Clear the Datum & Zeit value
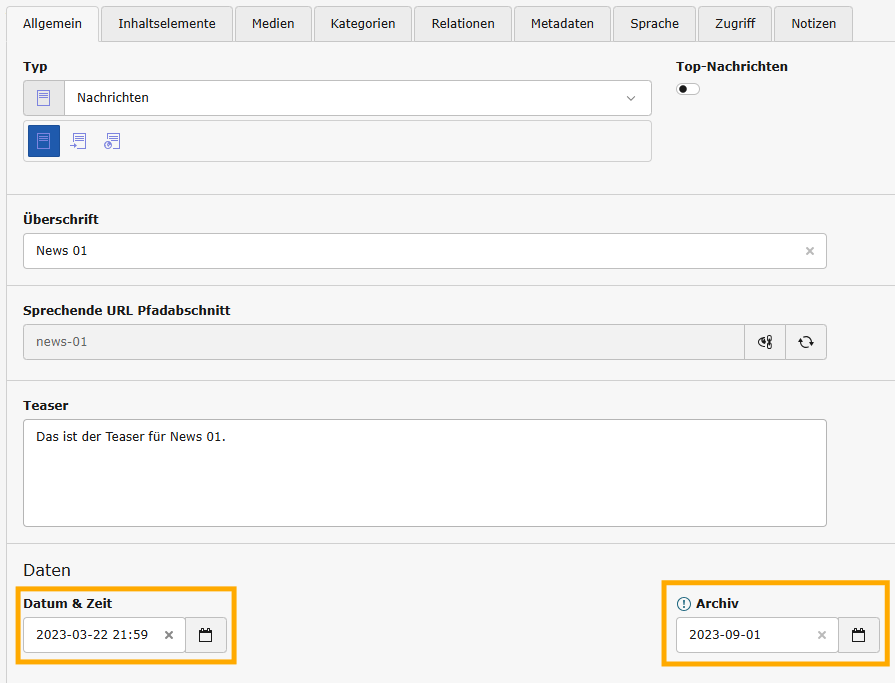This screenshot has width=895, height=683. pos(169,635)
